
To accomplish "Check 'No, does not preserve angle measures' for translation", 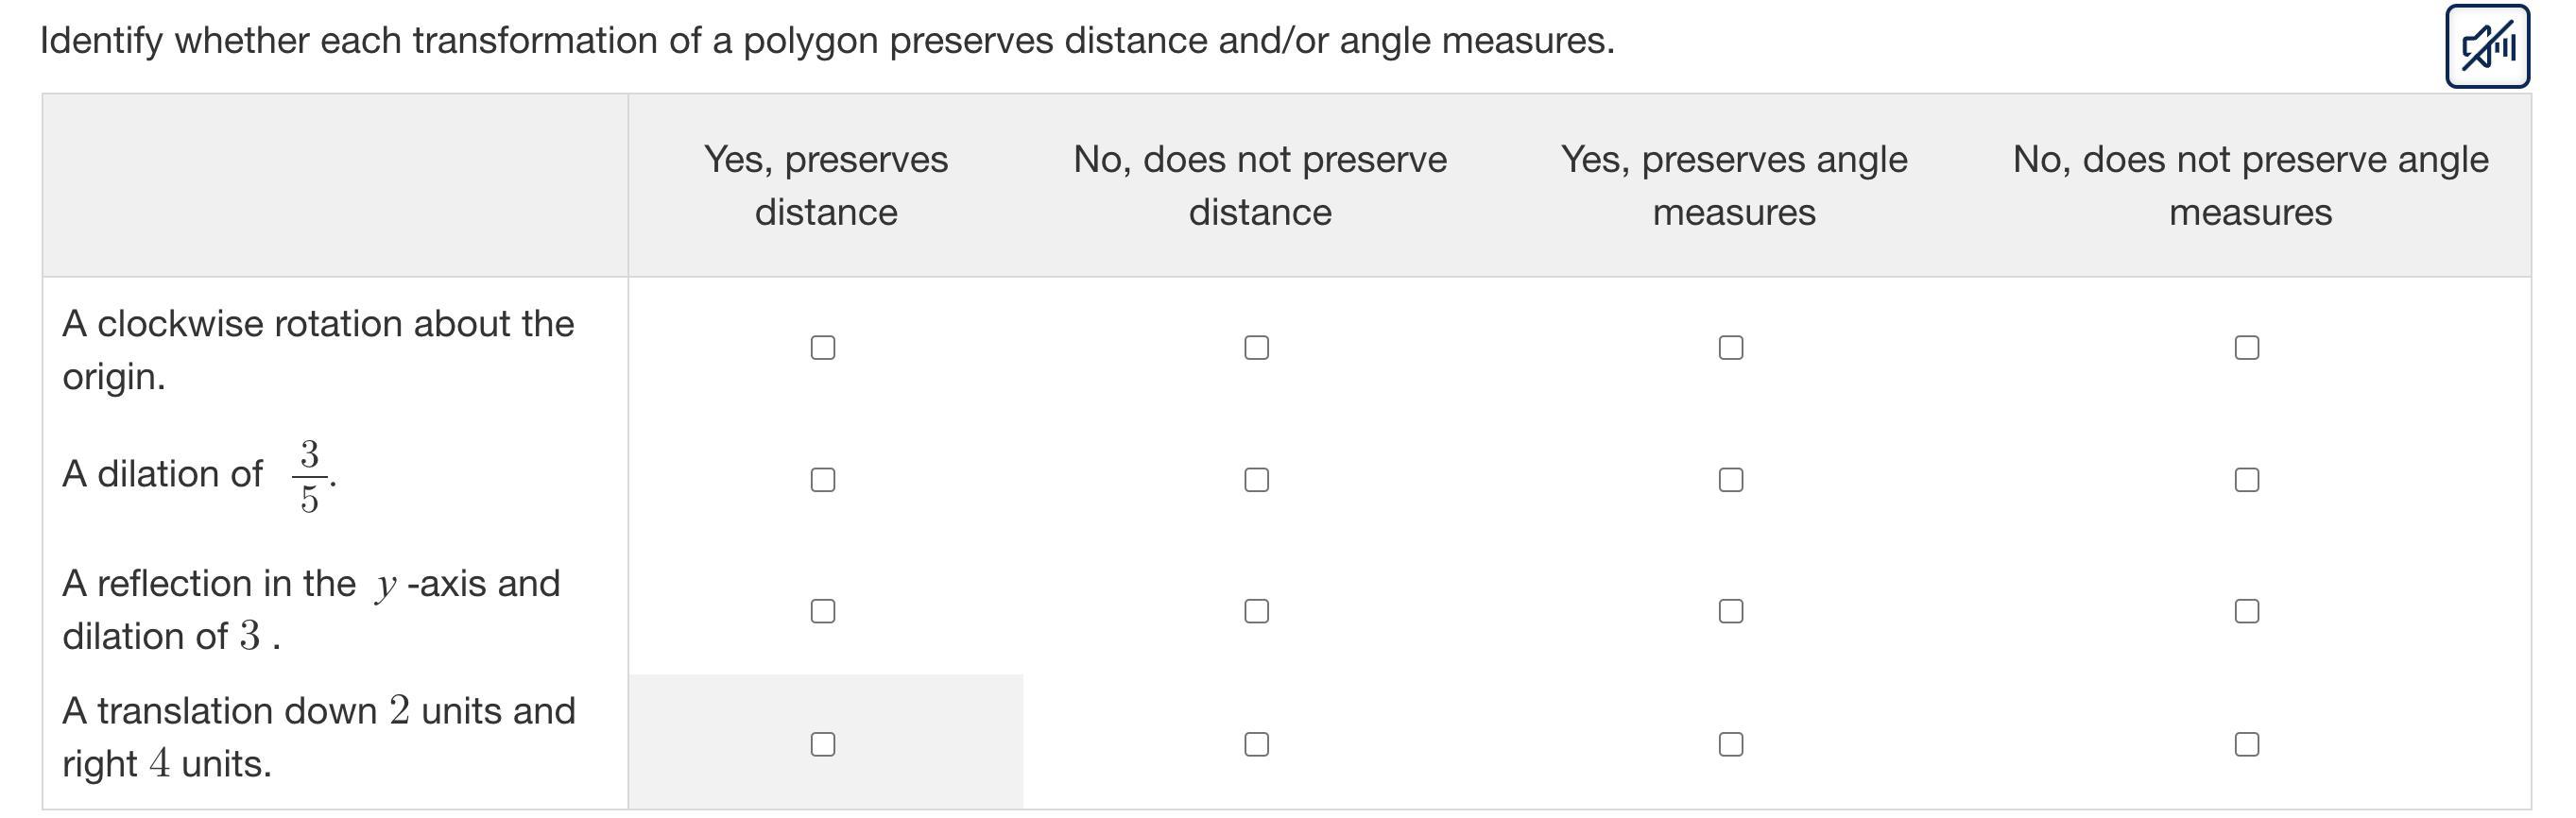I will pos(2247,744).
